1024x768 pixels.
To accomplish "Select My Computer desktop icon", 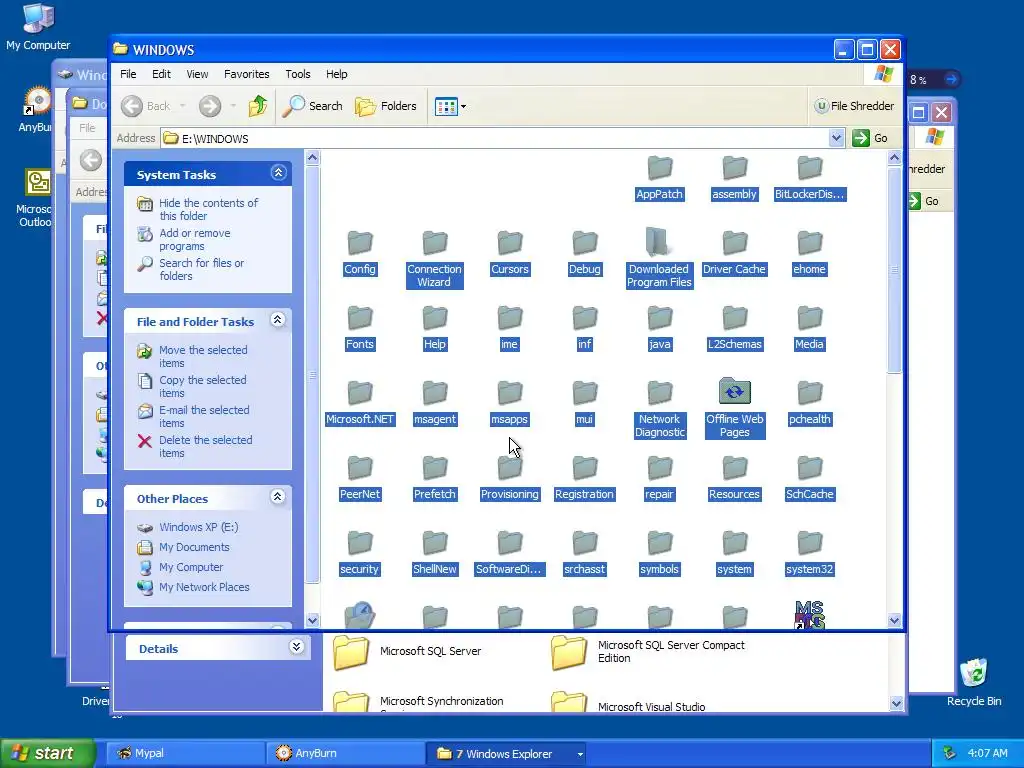I will click(38, 27).
